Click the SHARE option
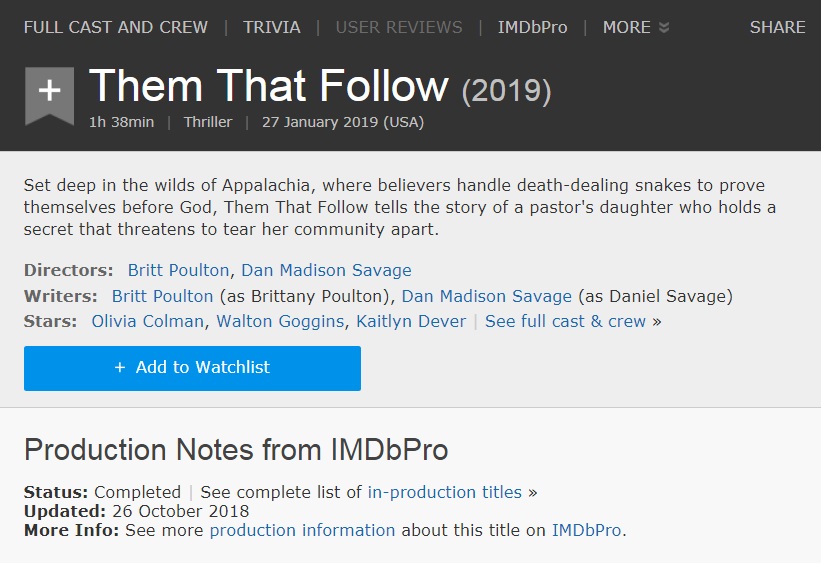821x563 pixels. tap(777, 27)
